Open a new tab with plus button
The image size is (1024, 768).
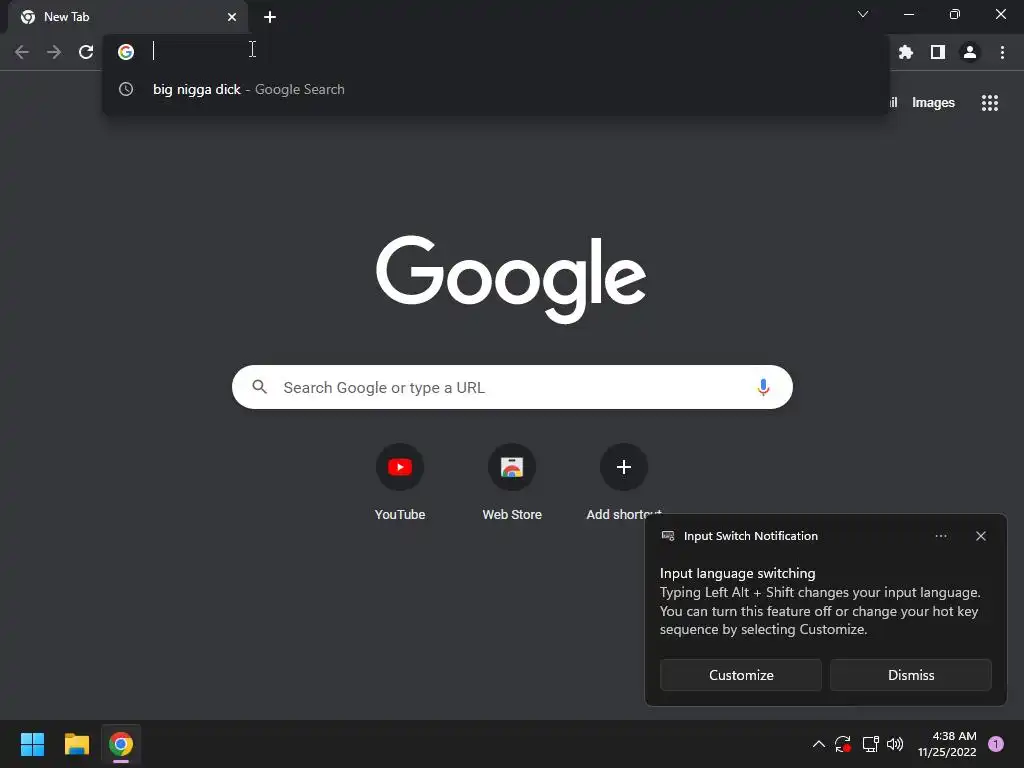pos(270,17)
